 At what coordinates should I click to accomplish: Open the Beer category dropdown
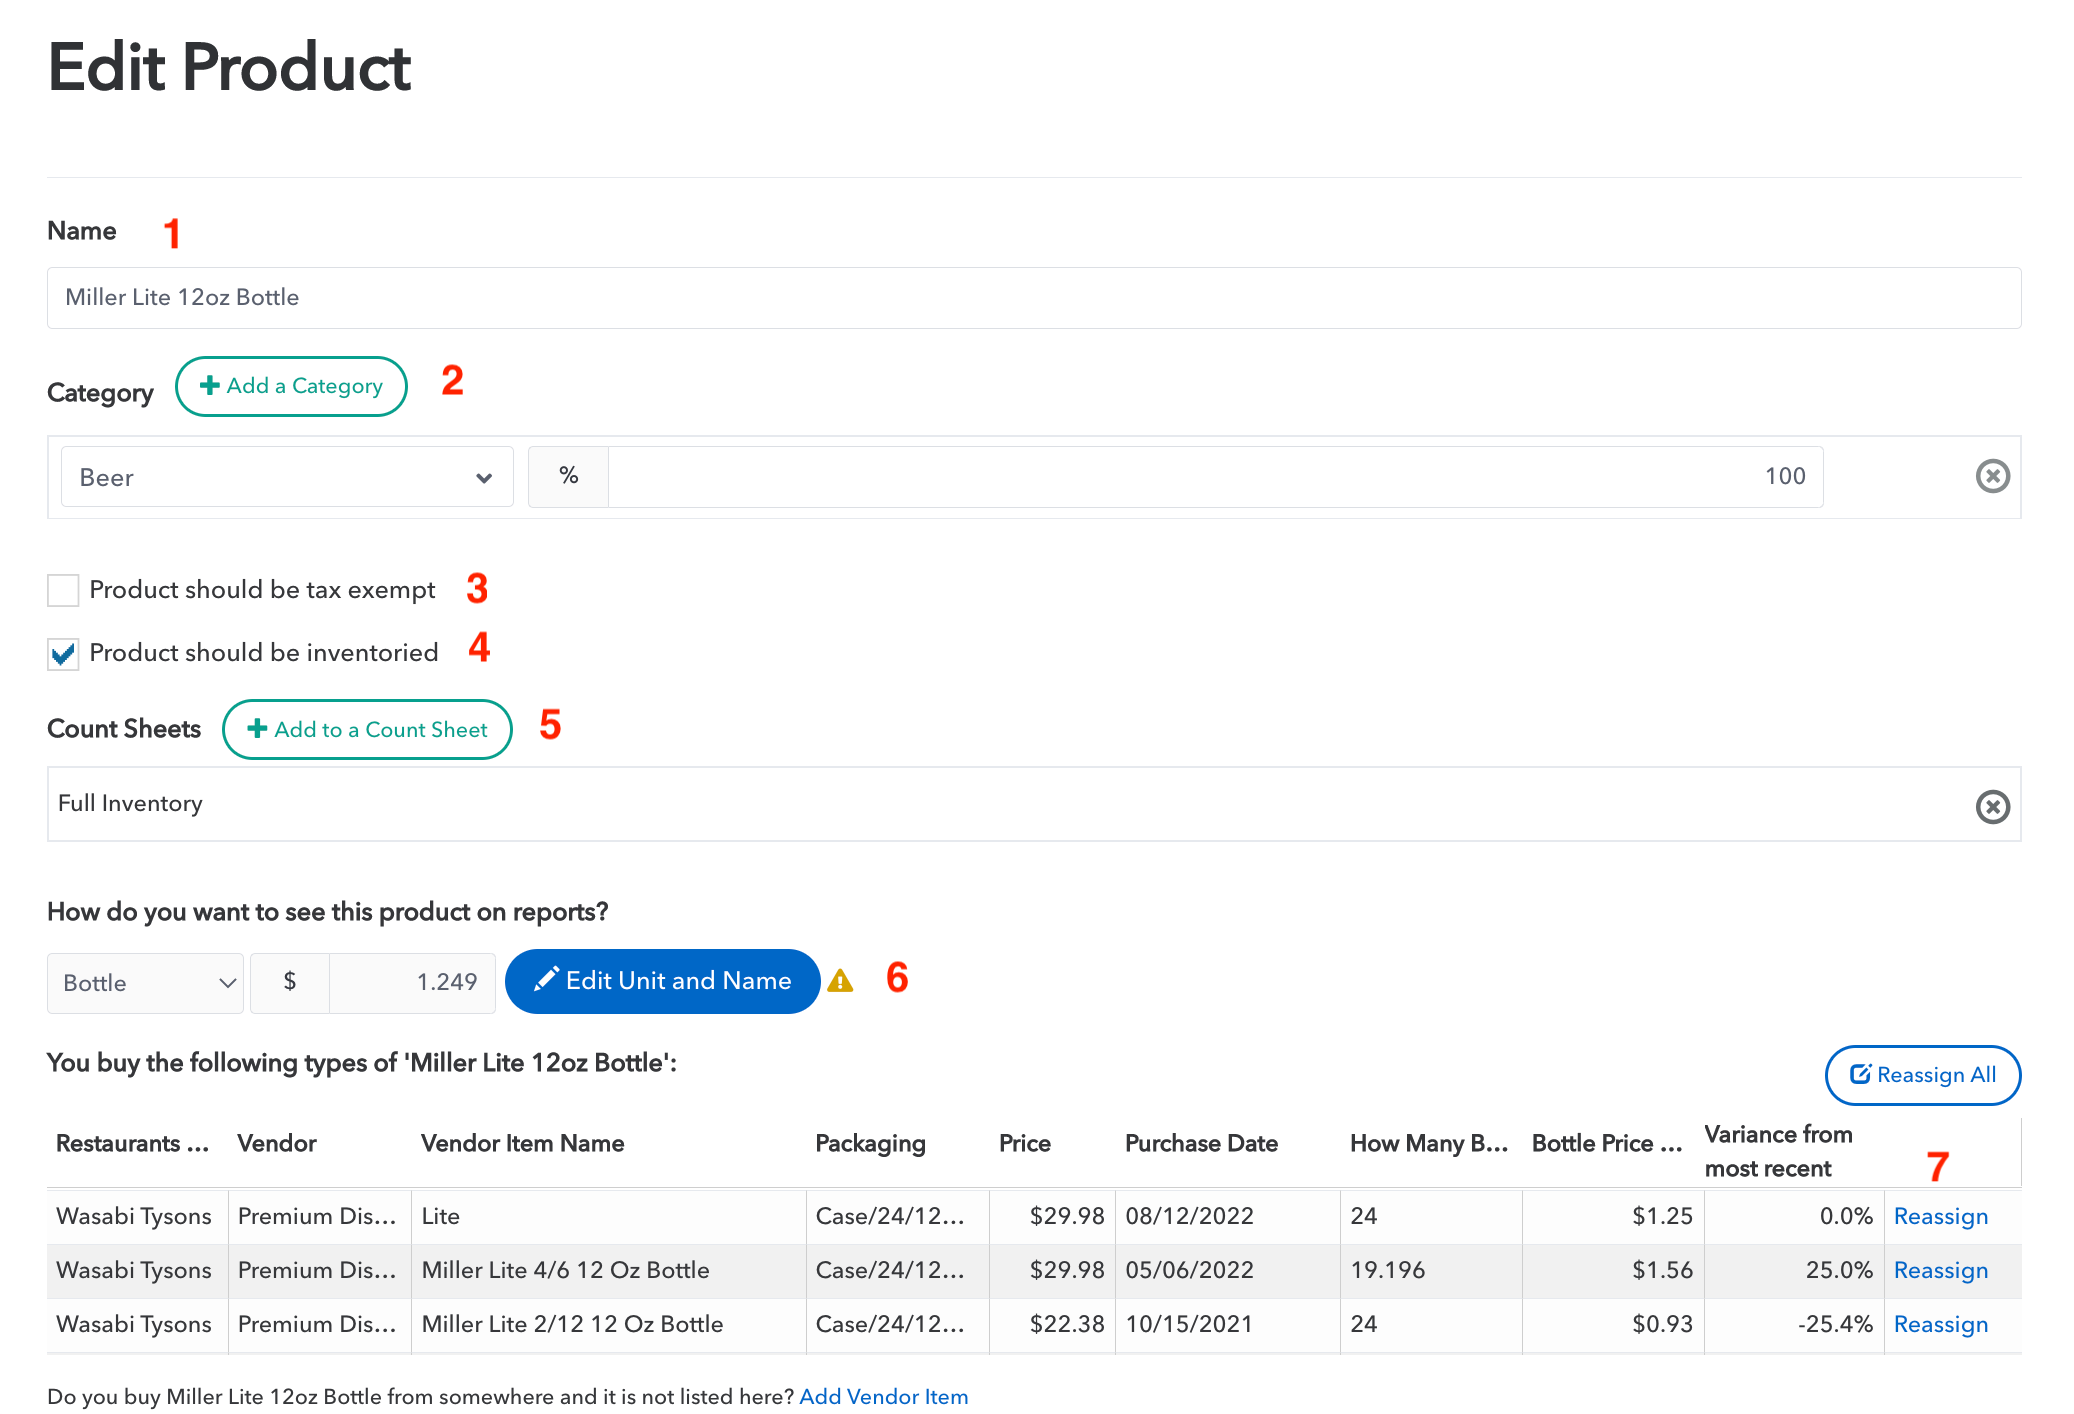point(287,477)
